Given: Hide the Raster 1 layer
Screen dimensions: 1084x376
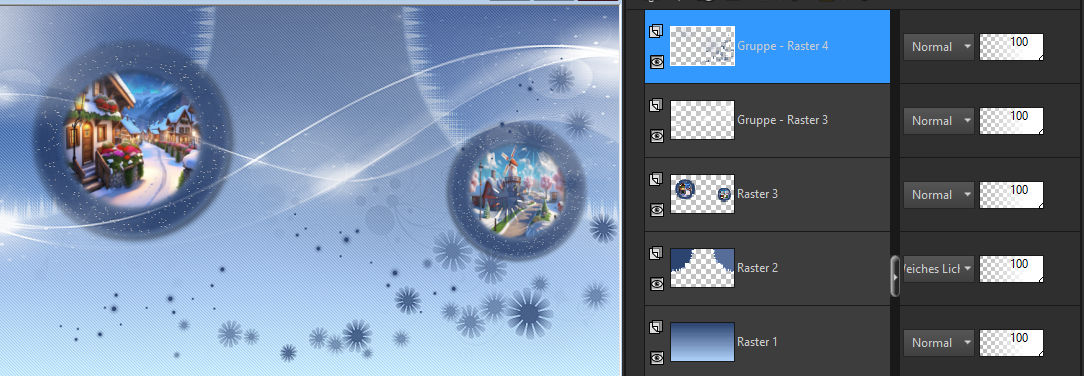Looking at the screenshot, I should tap(657, 357).
